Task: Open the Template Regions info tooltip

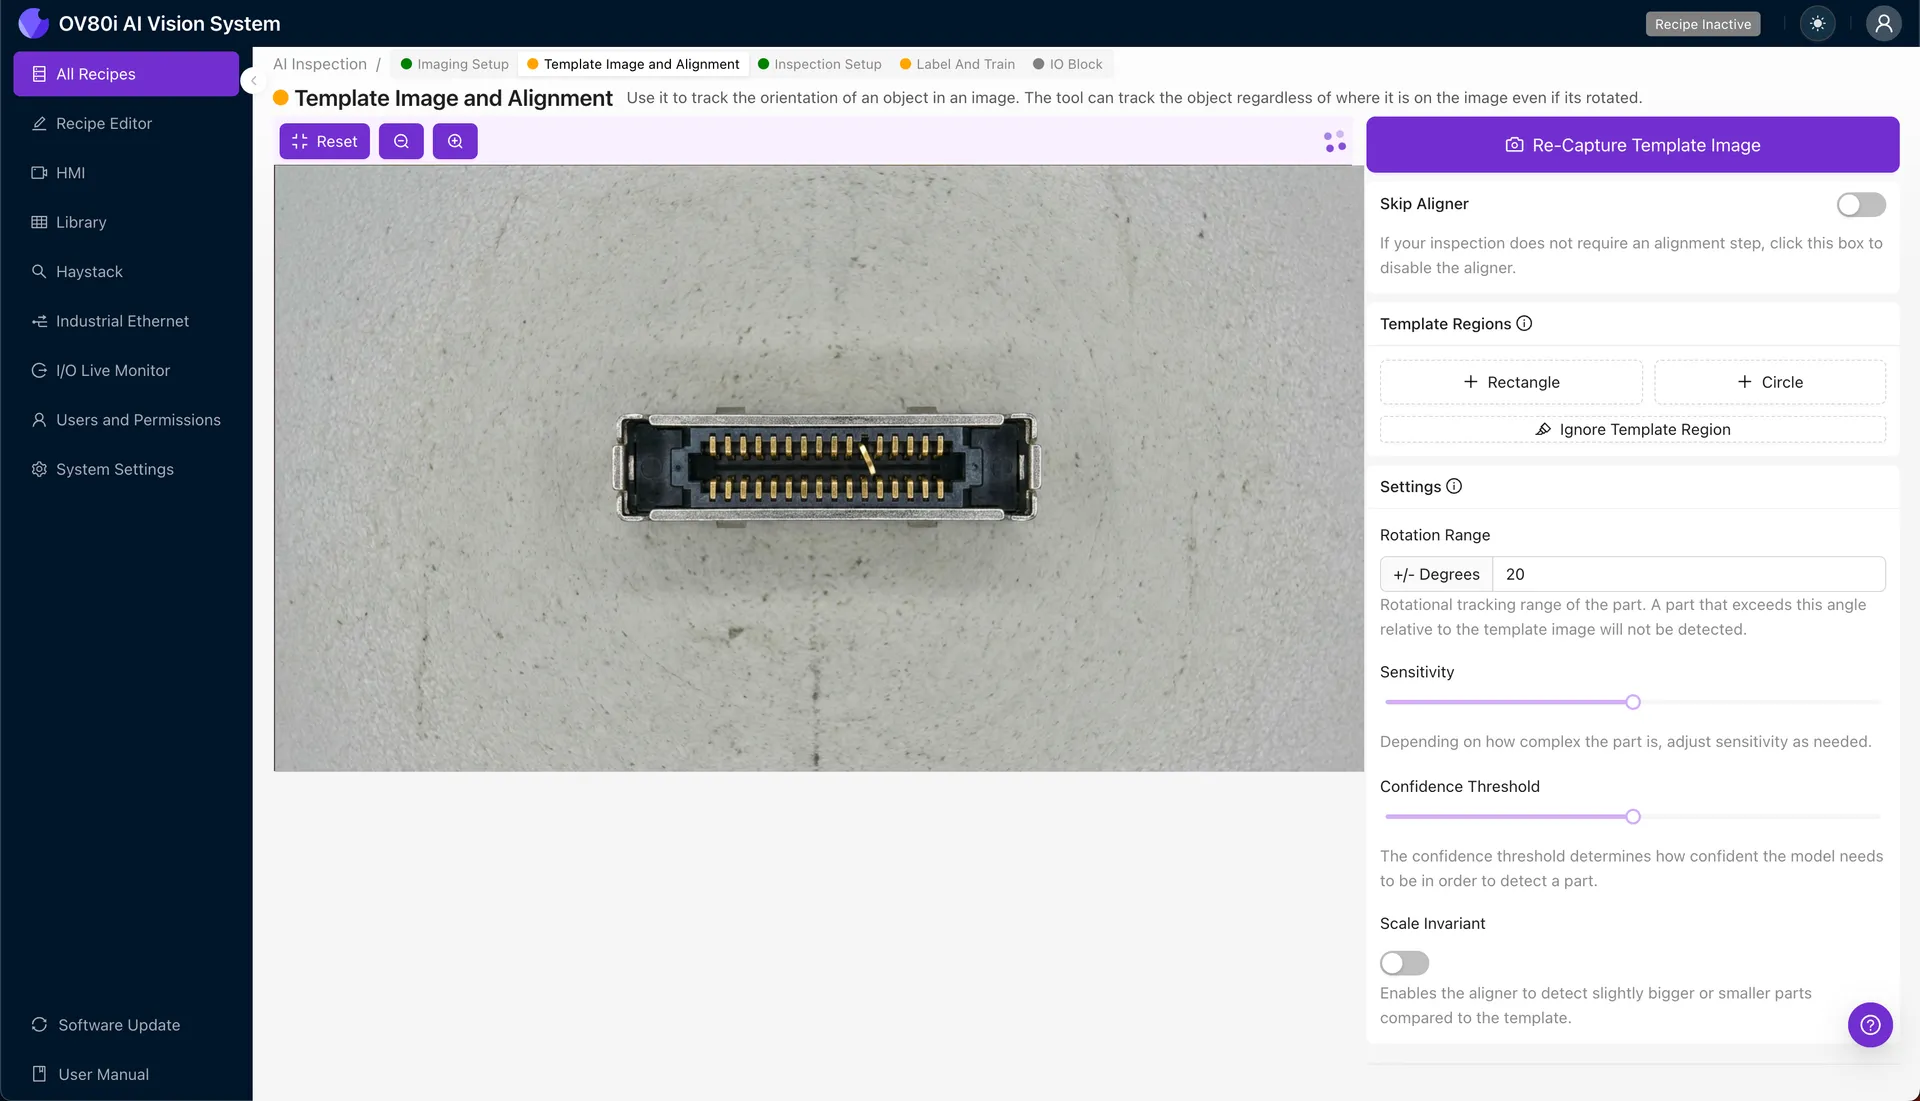Action: 1524,323
